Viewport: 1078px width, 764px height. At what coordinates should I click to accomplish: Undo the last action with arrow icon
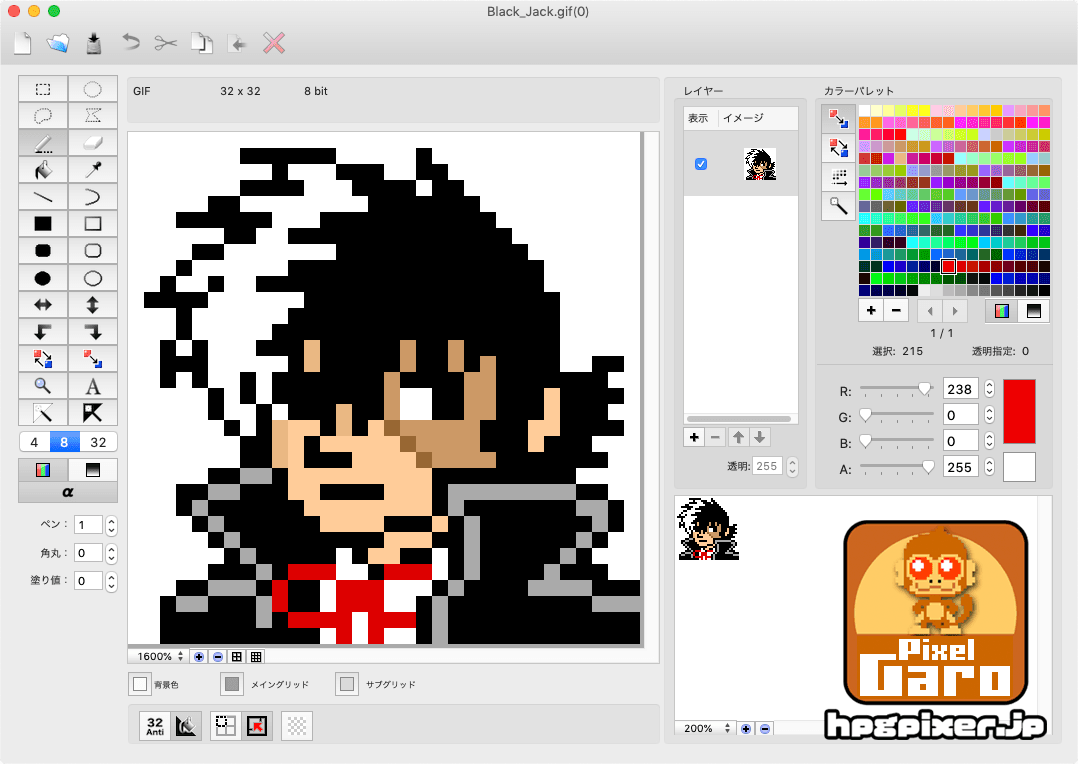pyautogui.click(x=131, y=43)
